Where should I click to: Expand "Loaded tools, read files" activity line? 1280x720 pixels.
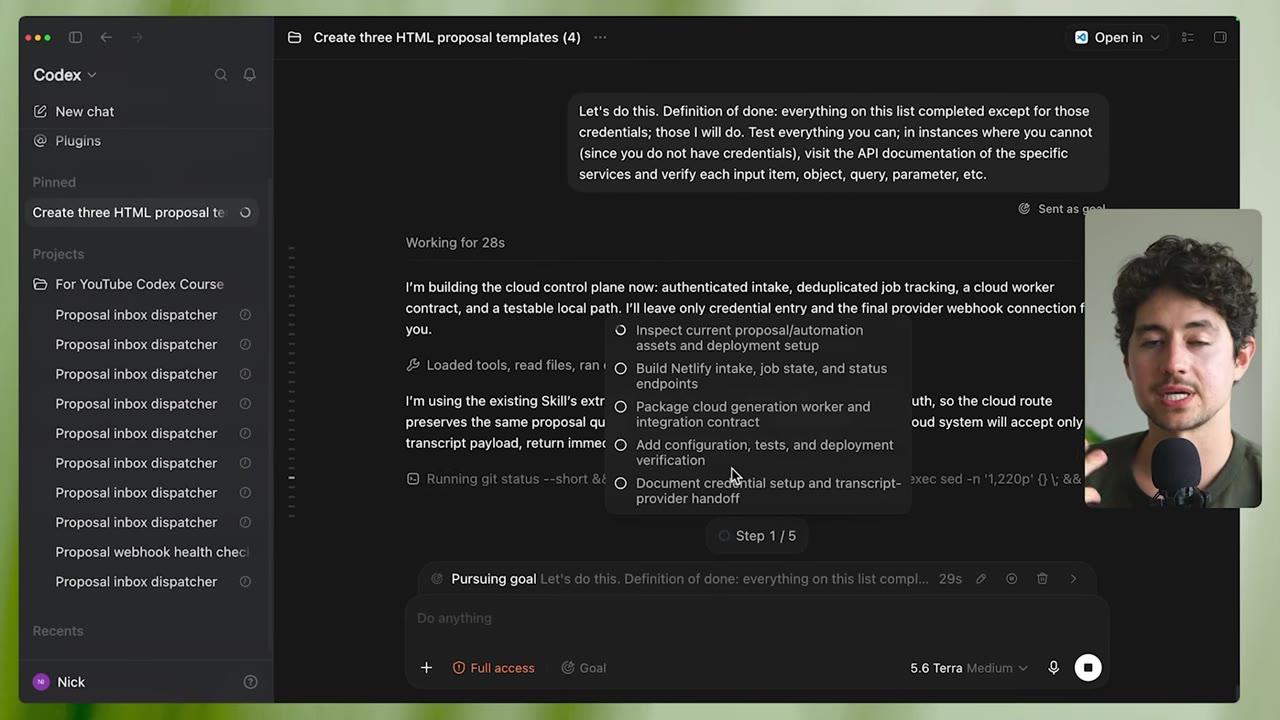506,365
